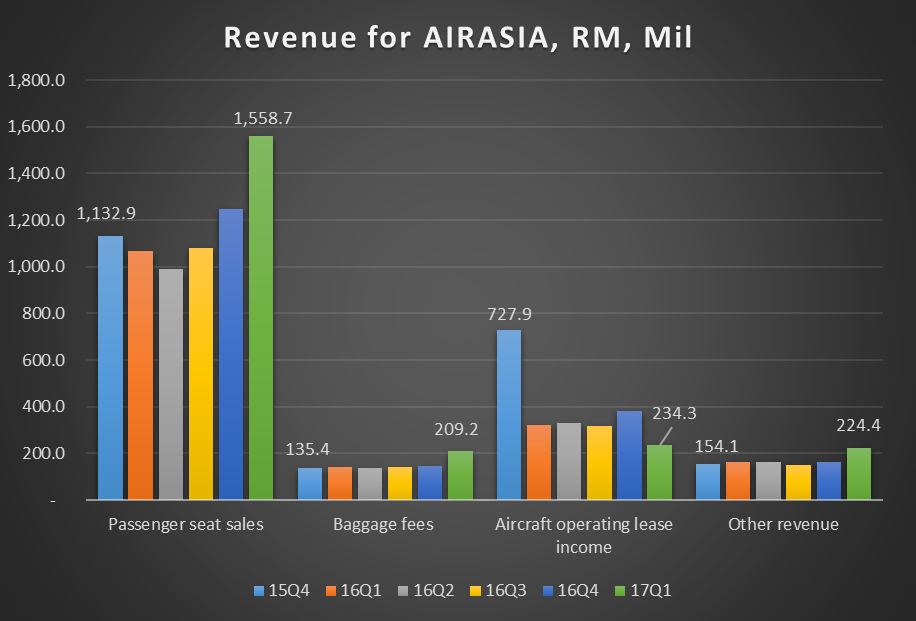Click the 16Q4 dark blue legend swatch
Image resolution: width=916 pixels, height=621 pixels.
(x=548, y=591)
